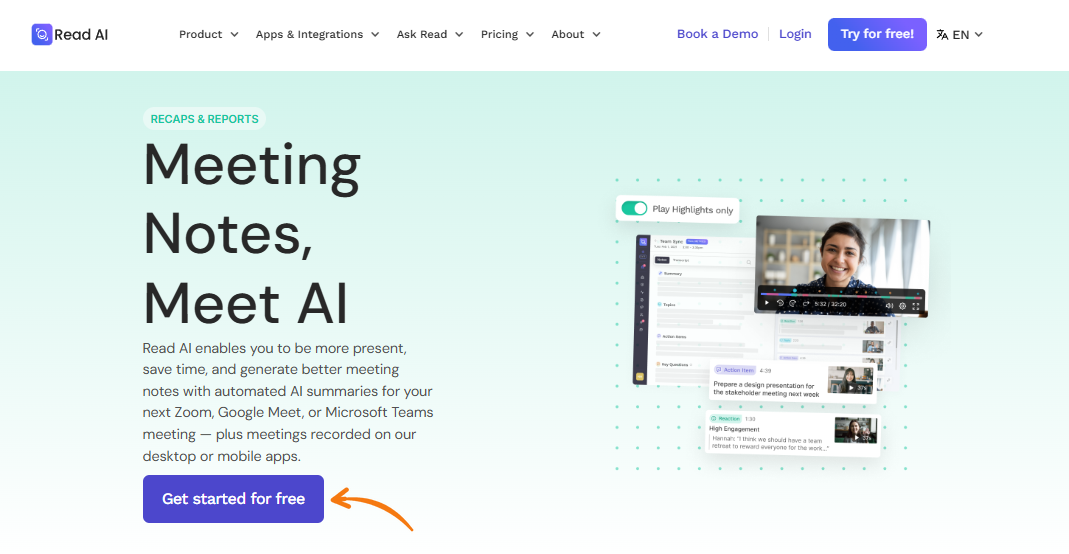Click the yellow badge at the sidebar bottom

click(640, 376)
